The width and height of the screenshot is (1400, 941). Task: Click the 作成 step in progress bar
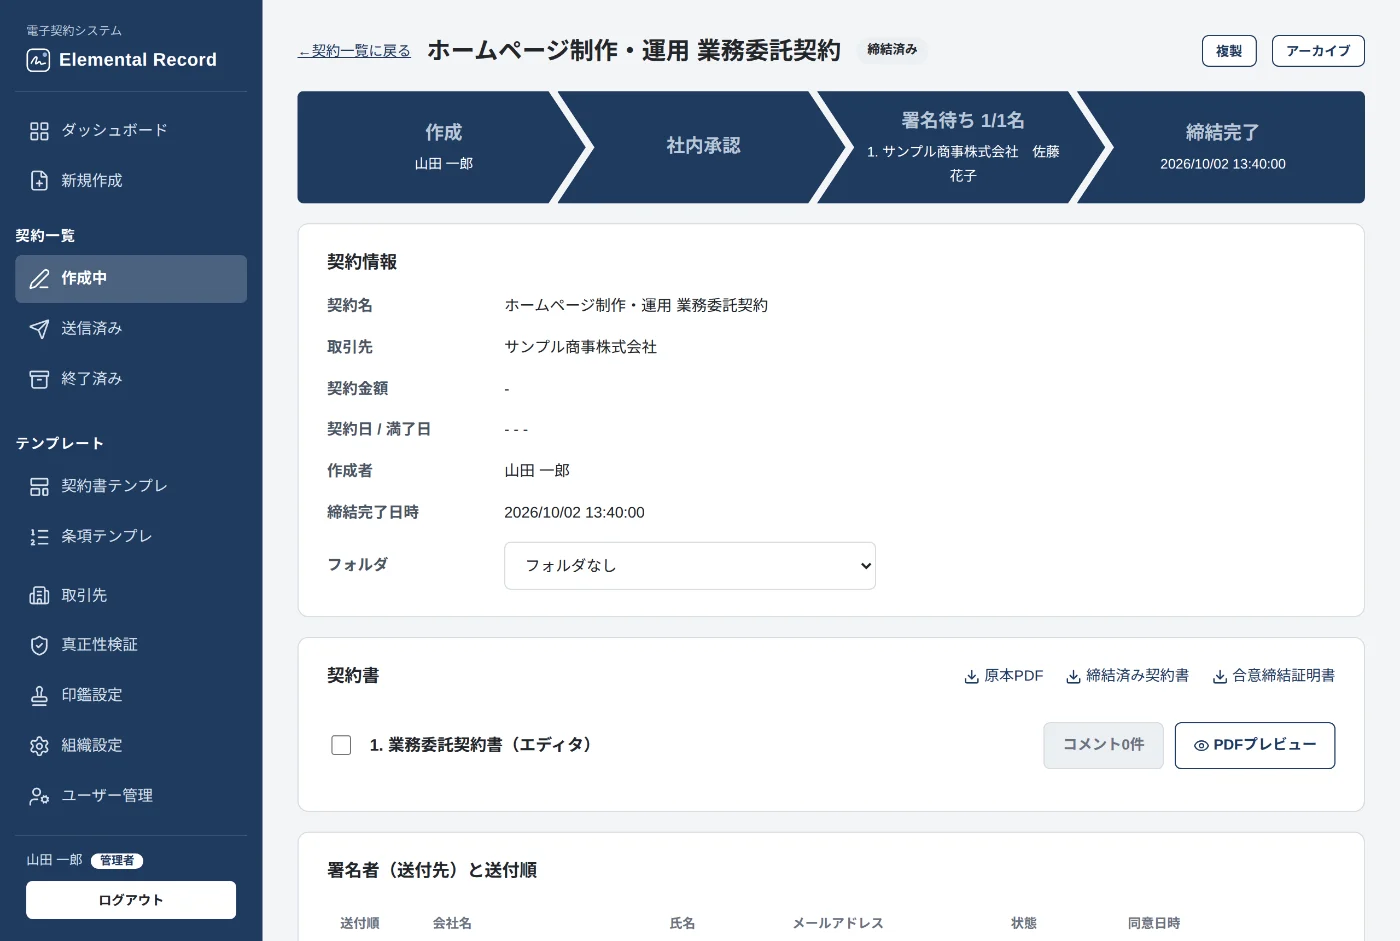click(444, 147)
